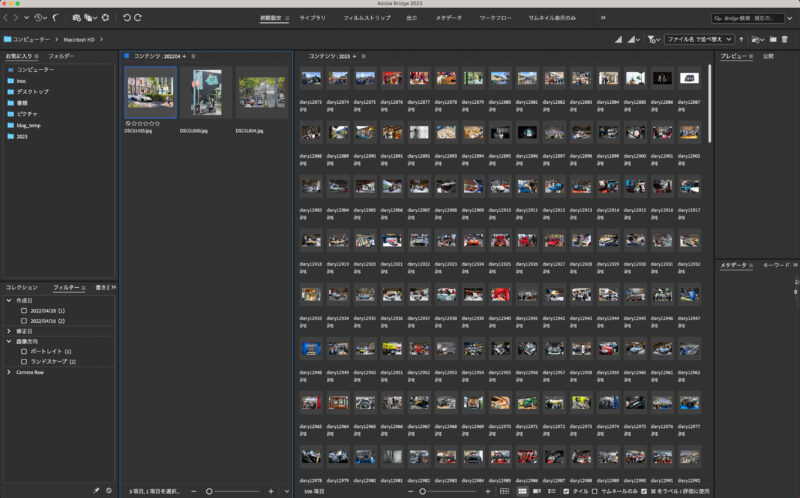Click the new folder icon in path bar
The width and height of the screenshot is (800, 498).
(x=771, y=39)
